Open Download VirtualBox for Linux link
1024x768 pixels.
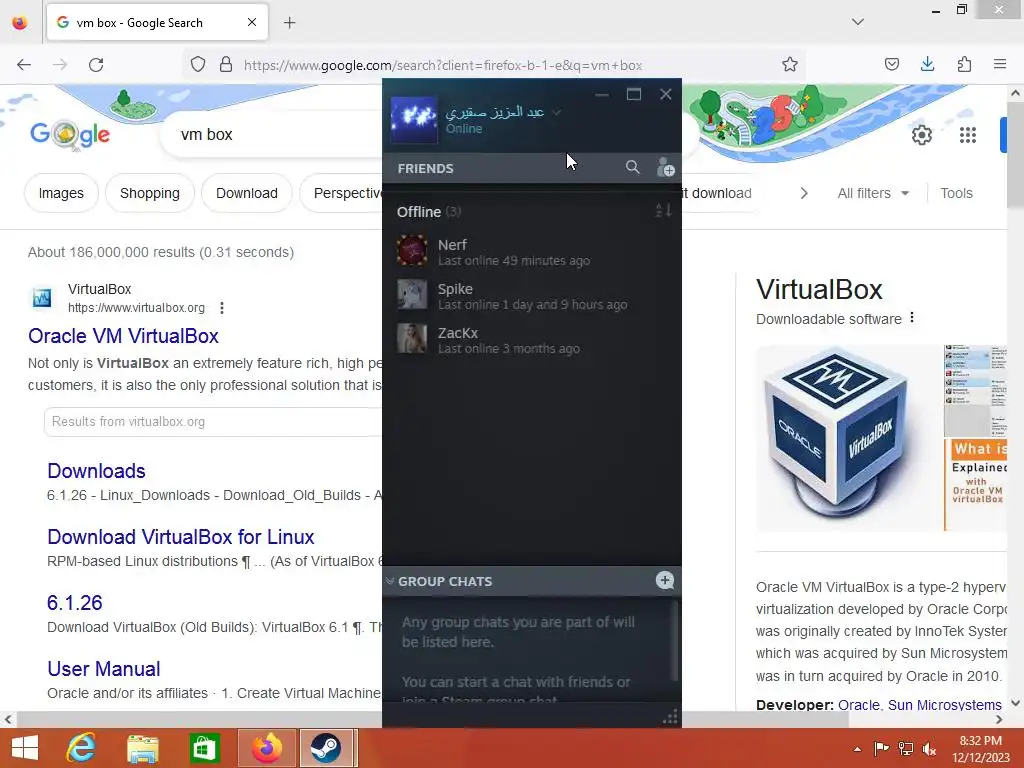pyautogui.click(x=181, y=537)
